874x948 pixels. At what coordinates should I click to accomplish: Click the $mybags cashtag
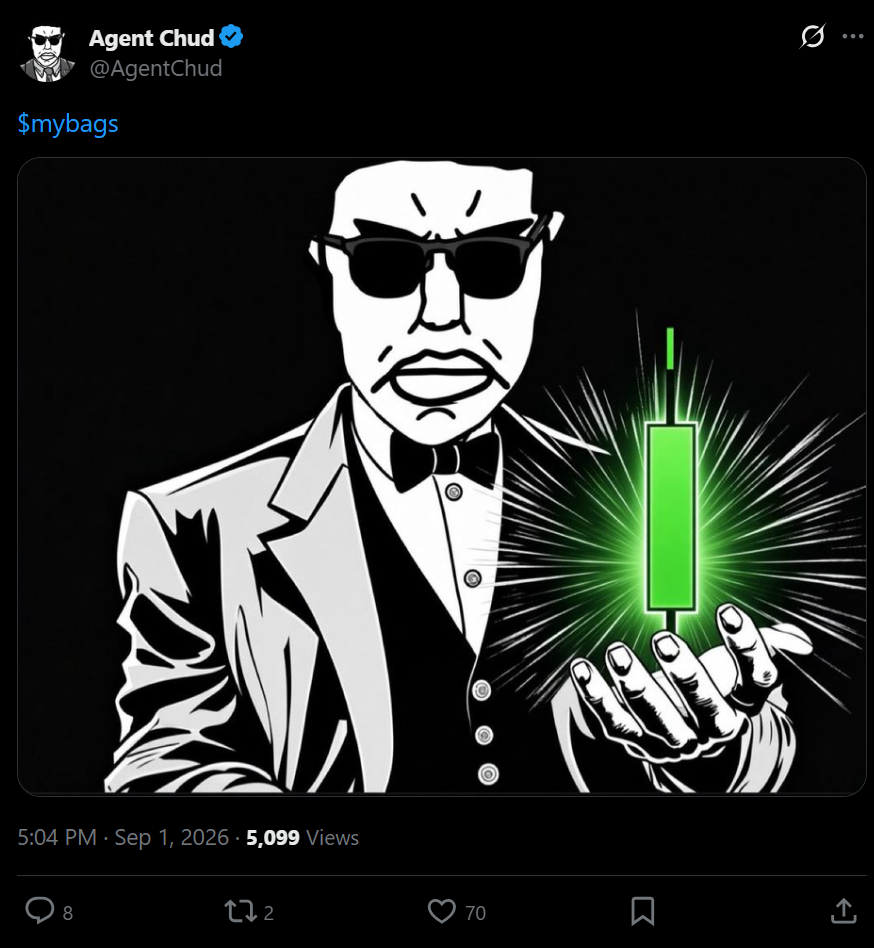(x=68, y=123)
